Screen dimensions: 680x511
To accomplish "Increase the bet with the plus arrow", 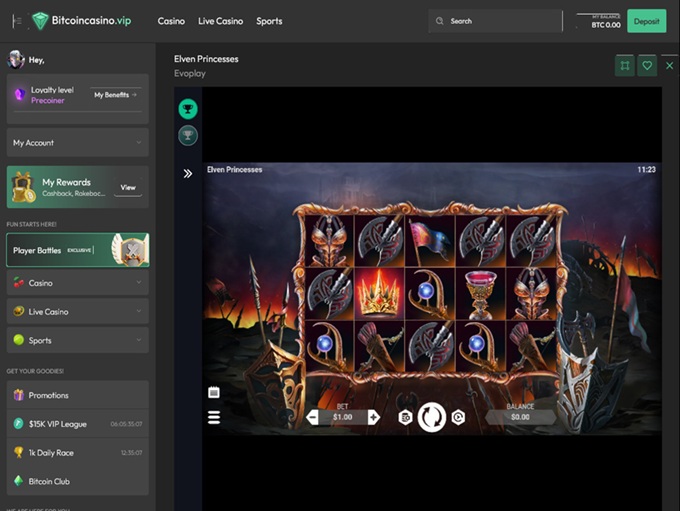I will click(x=373, y=417).
